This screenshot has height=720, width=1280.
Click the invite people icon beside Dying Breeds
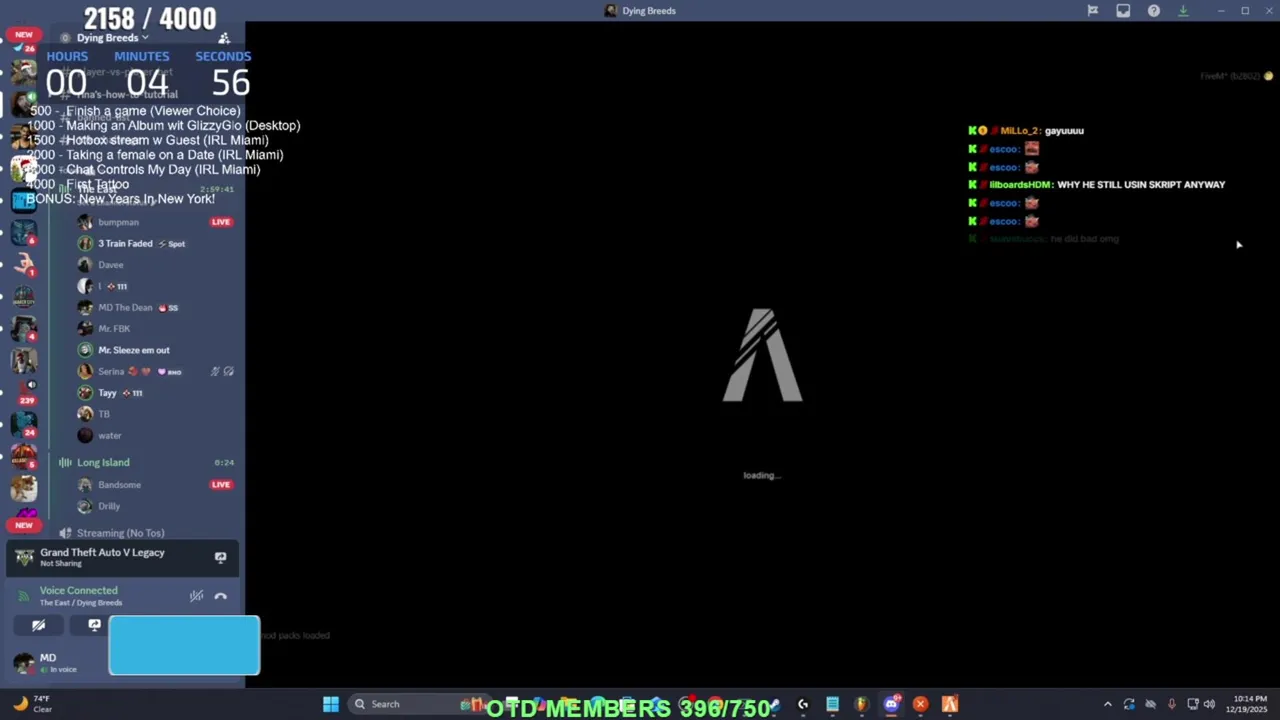[x=224, y=38]
